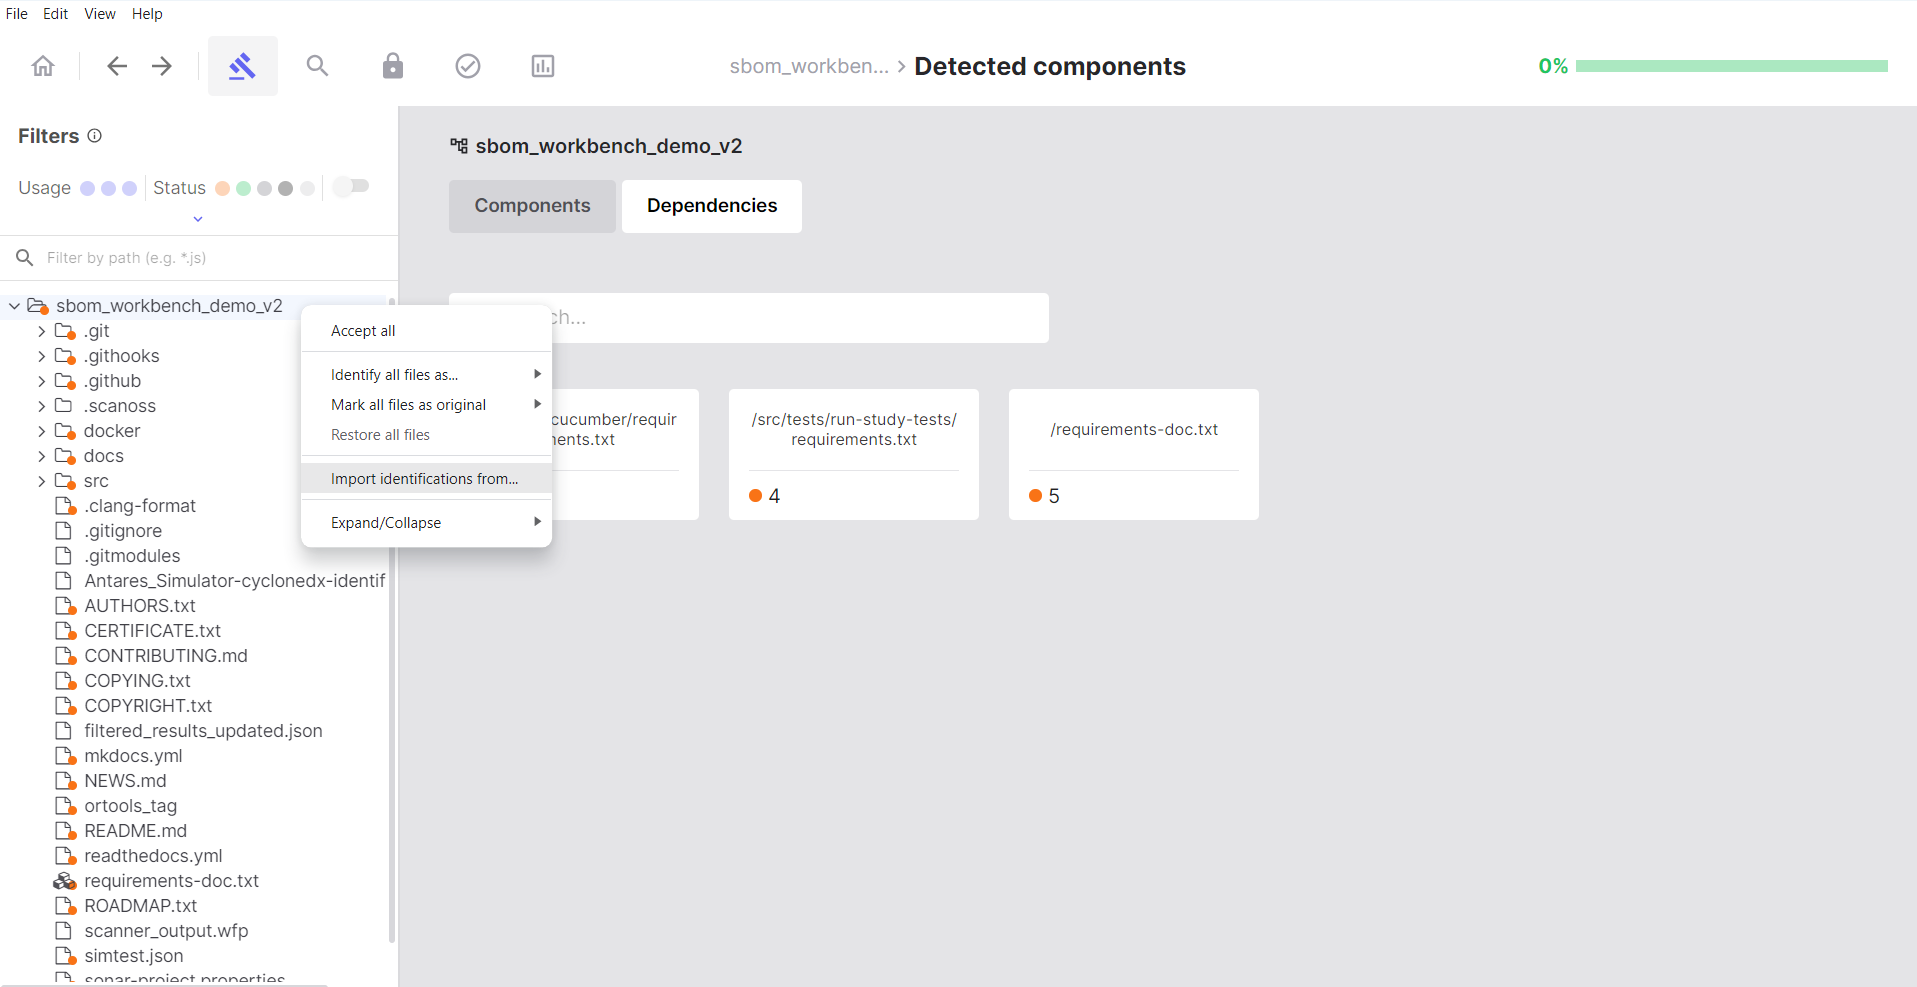Expand the src folder

(41, 481)
